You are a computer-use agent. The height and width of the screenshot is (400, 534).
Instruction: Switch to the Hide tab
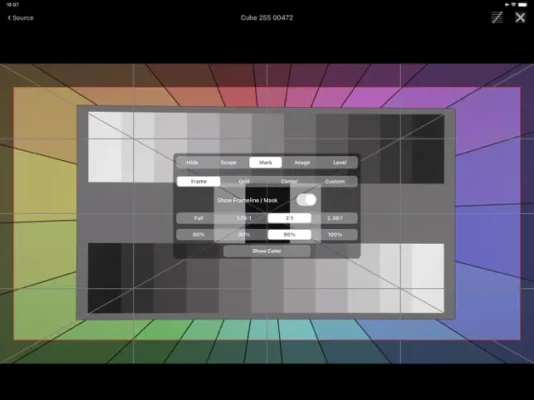tap(192, 163)
